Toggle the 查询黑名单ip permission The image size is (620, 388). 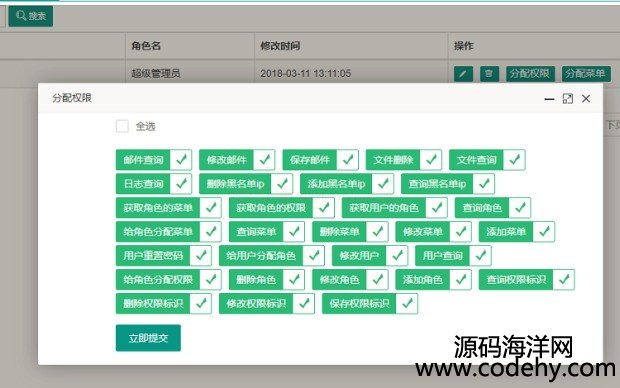click(x=448, y=184)
